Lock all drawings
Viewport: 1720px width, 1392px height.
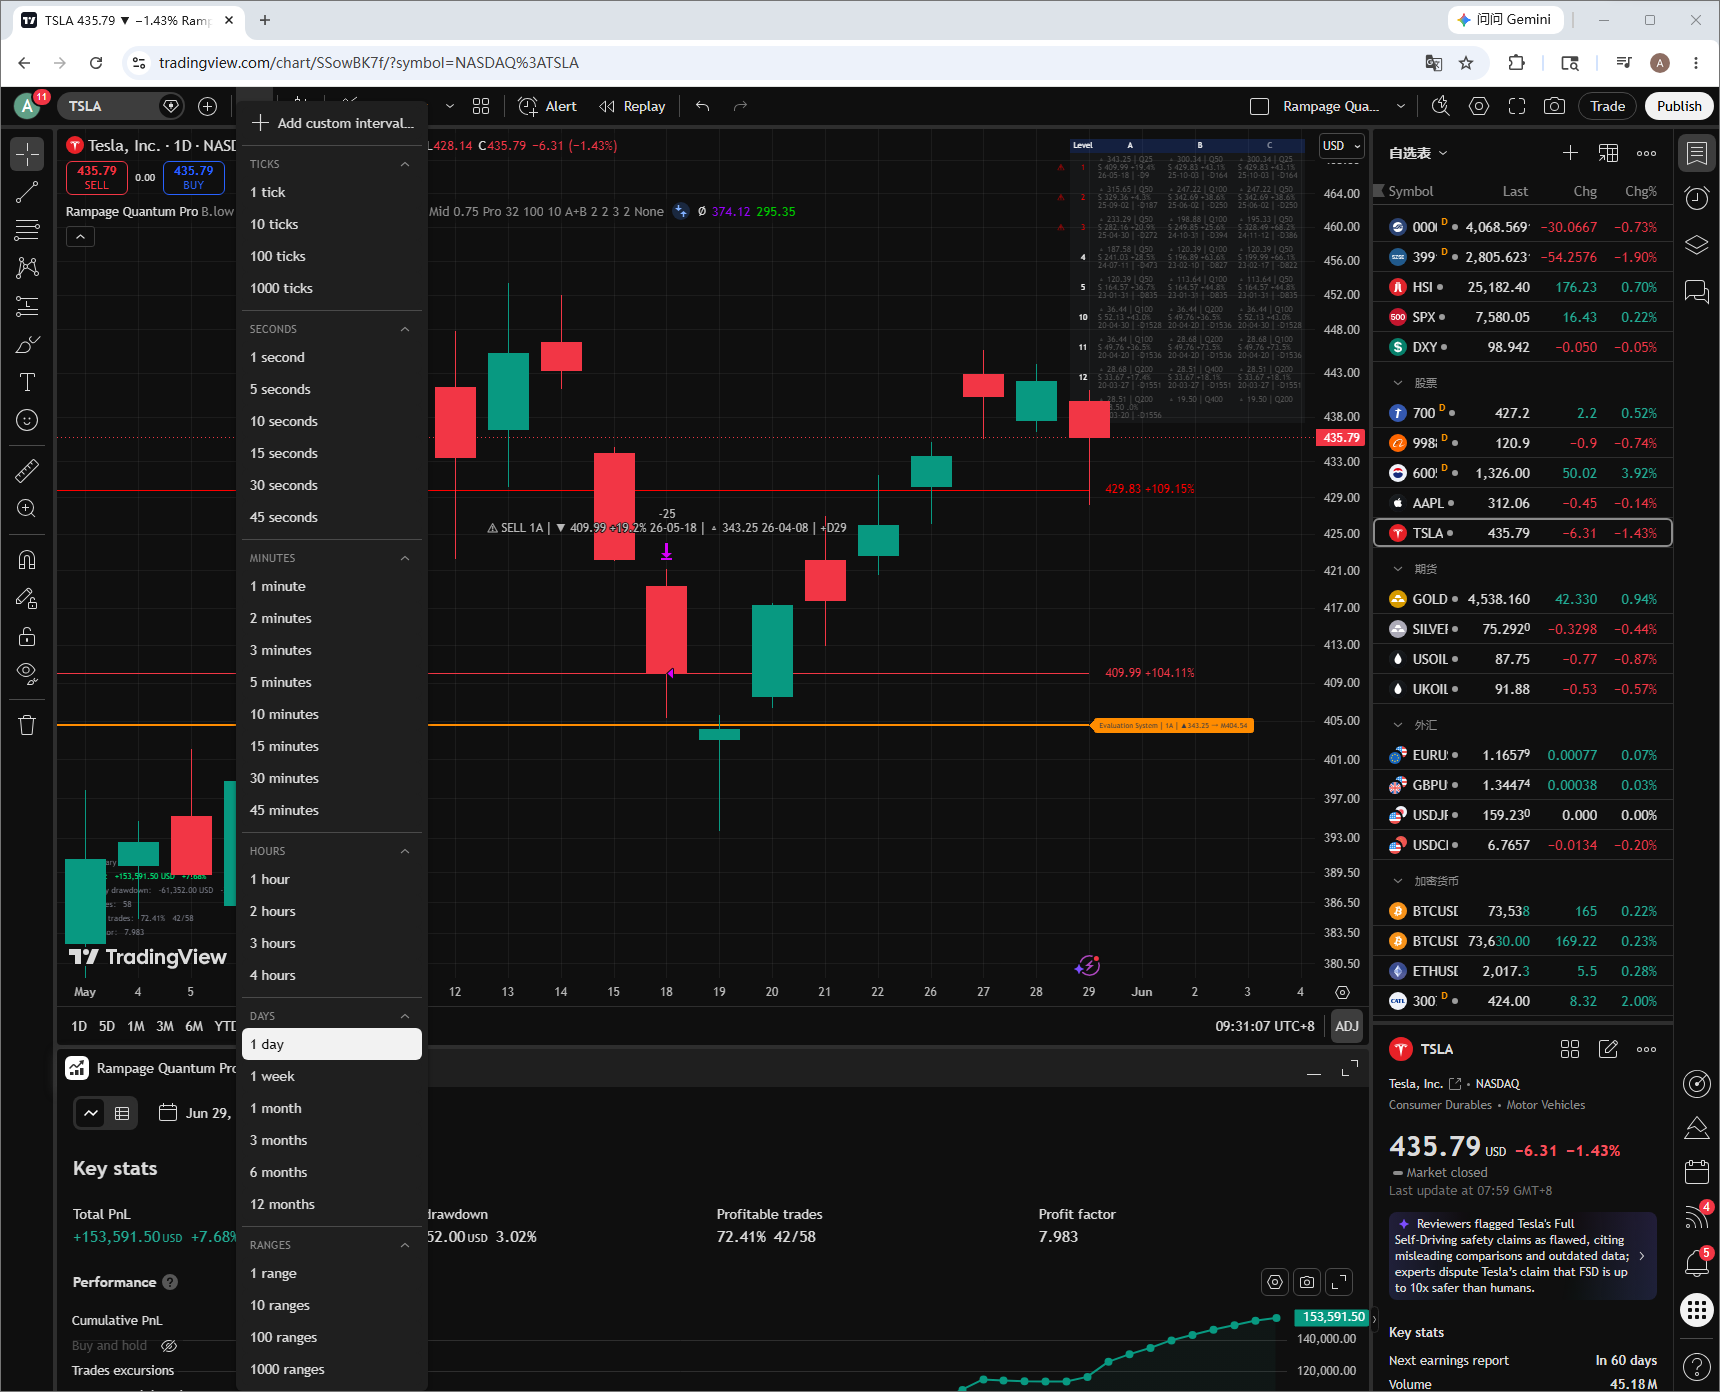tap(27, 636)
